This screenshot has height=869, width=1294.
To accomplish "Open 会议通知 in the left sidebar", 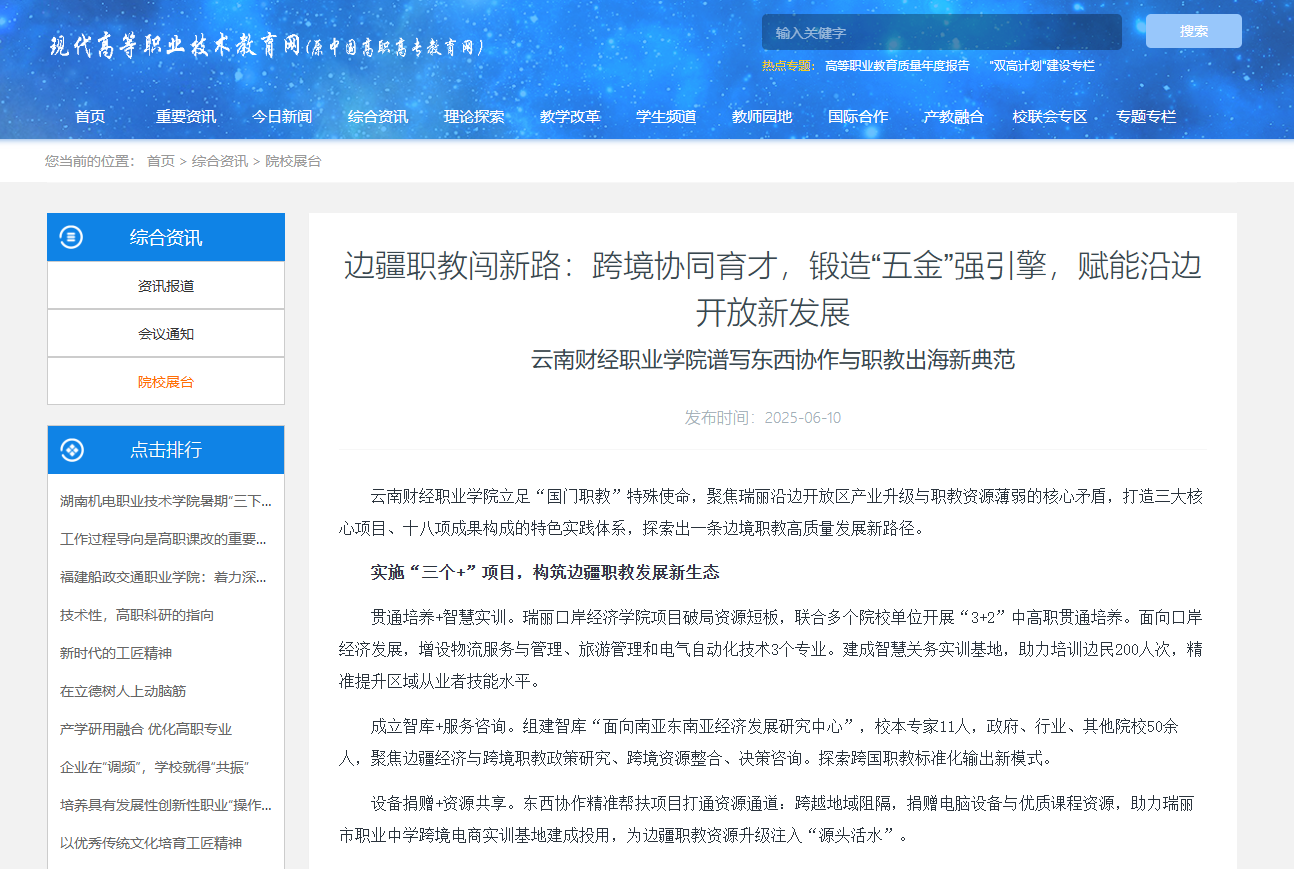I will pos(166,334).
